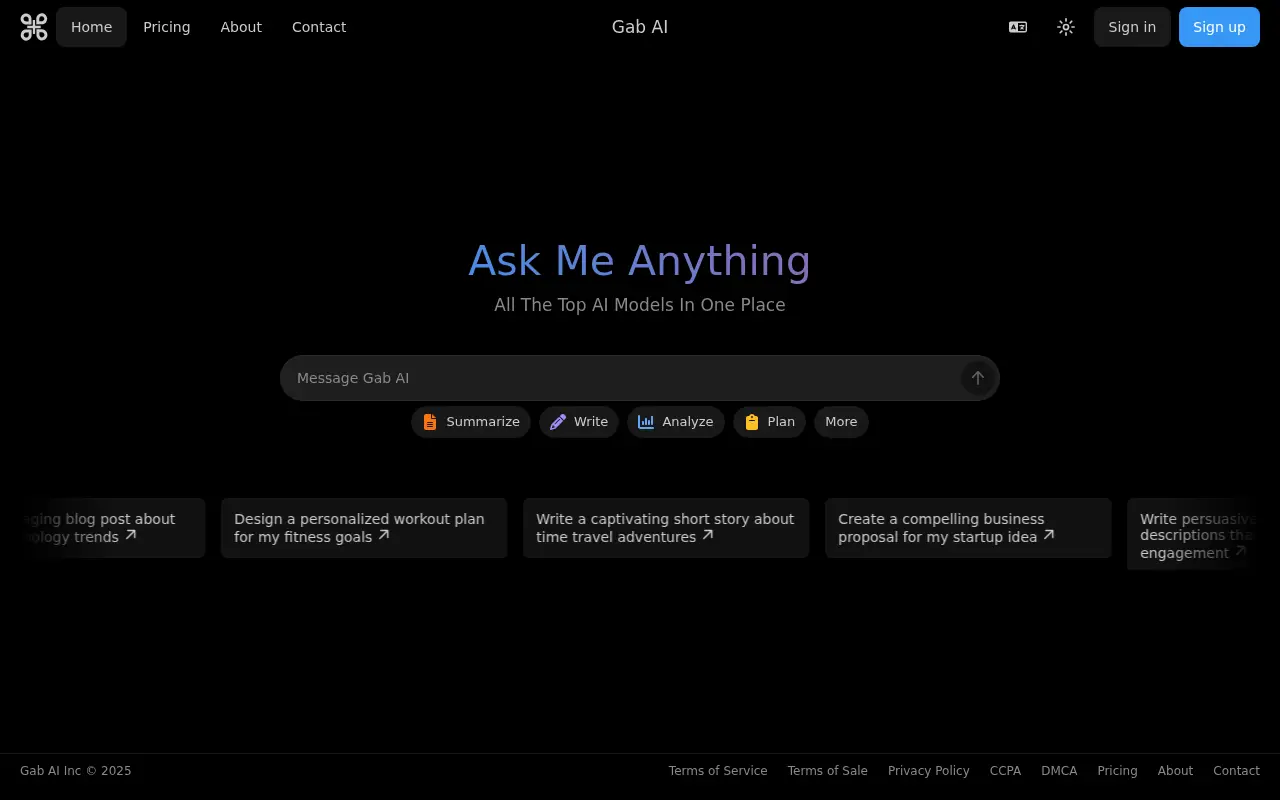Enable the Analyze mode chip

pos(676,422)
